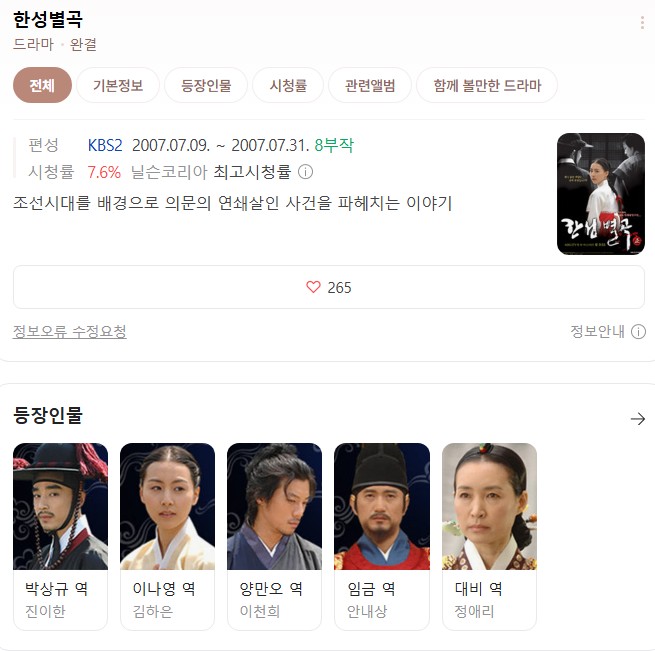Switch to the 기본정보 tab

point(118,85)
